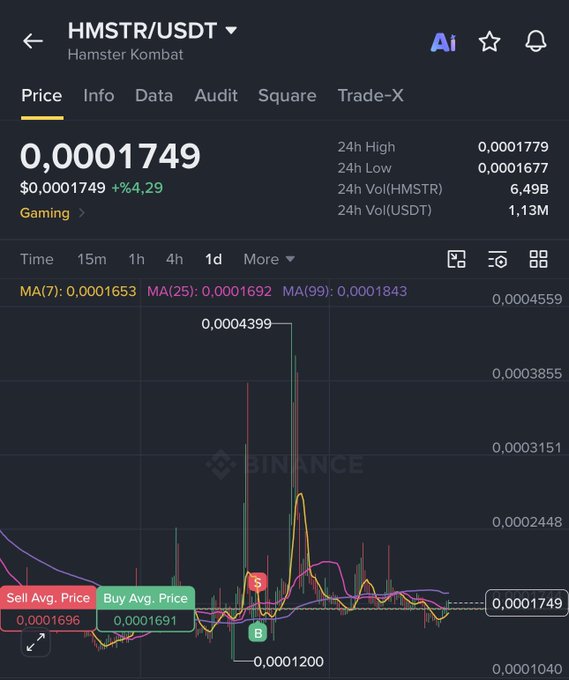569x680 pixels.
Task: Select the Price tab
Action: (x=42, y=95)
